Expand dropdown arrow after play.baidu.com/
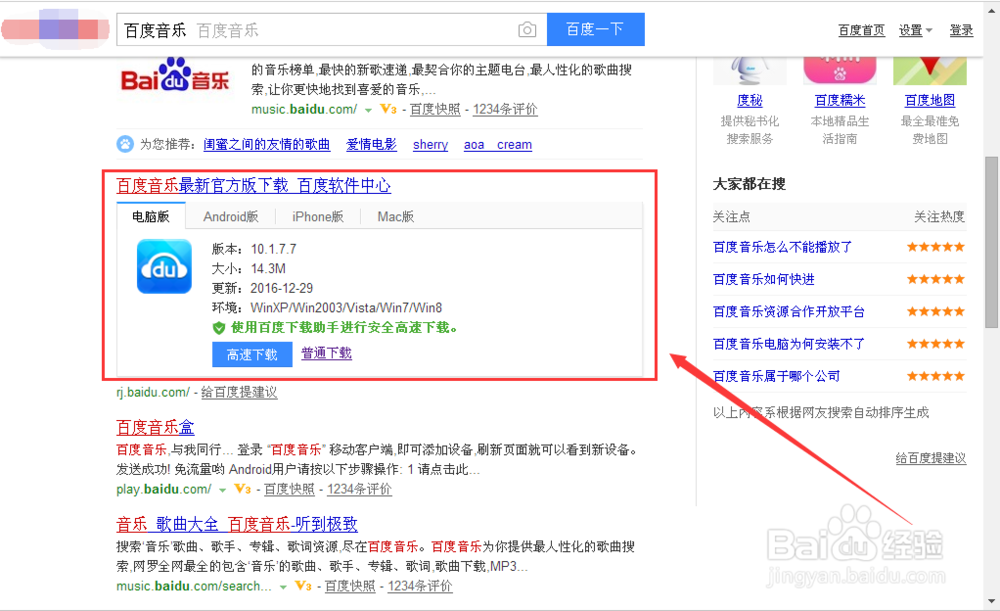This screenshot has height=611, width=1000. click(x=223, y=490)
